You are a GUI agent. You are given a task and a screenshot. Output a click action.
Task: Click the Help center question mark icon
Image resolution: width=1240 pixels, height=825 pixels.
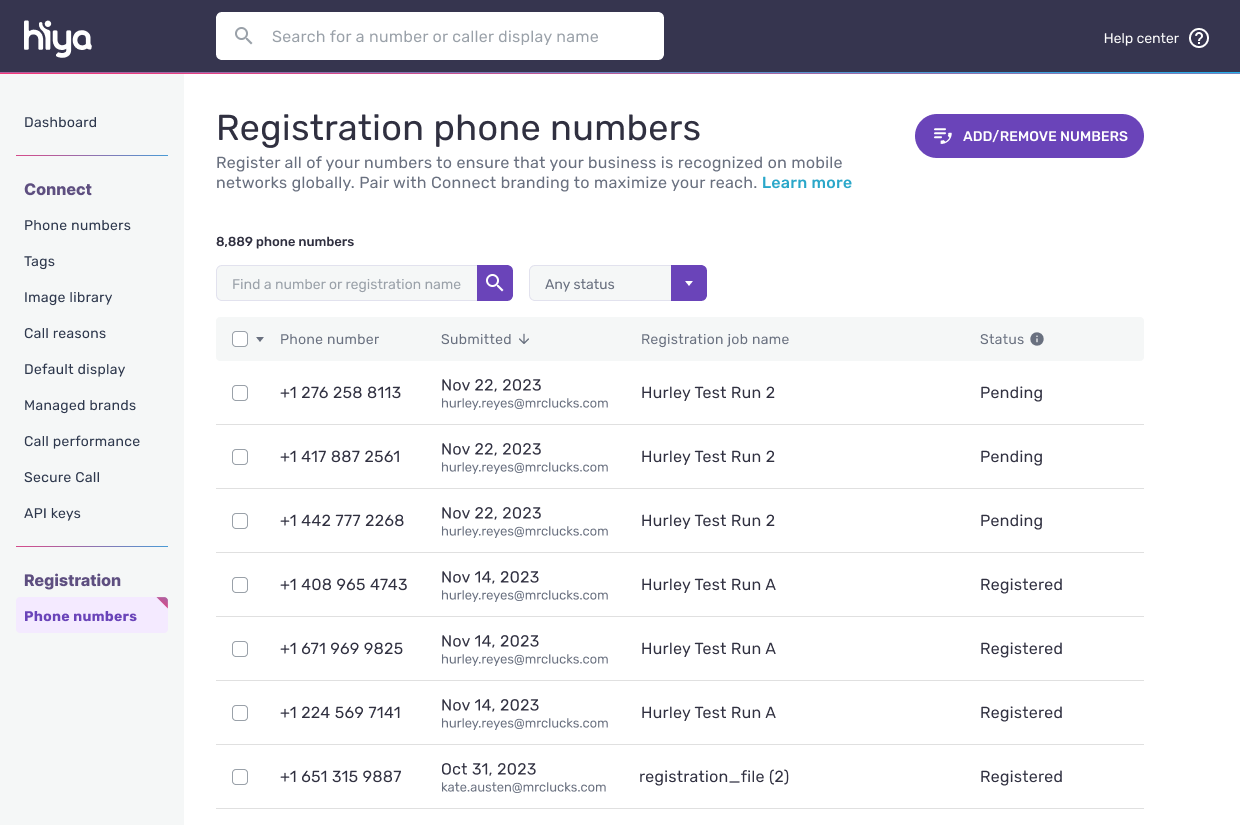tap(1199, 38)
